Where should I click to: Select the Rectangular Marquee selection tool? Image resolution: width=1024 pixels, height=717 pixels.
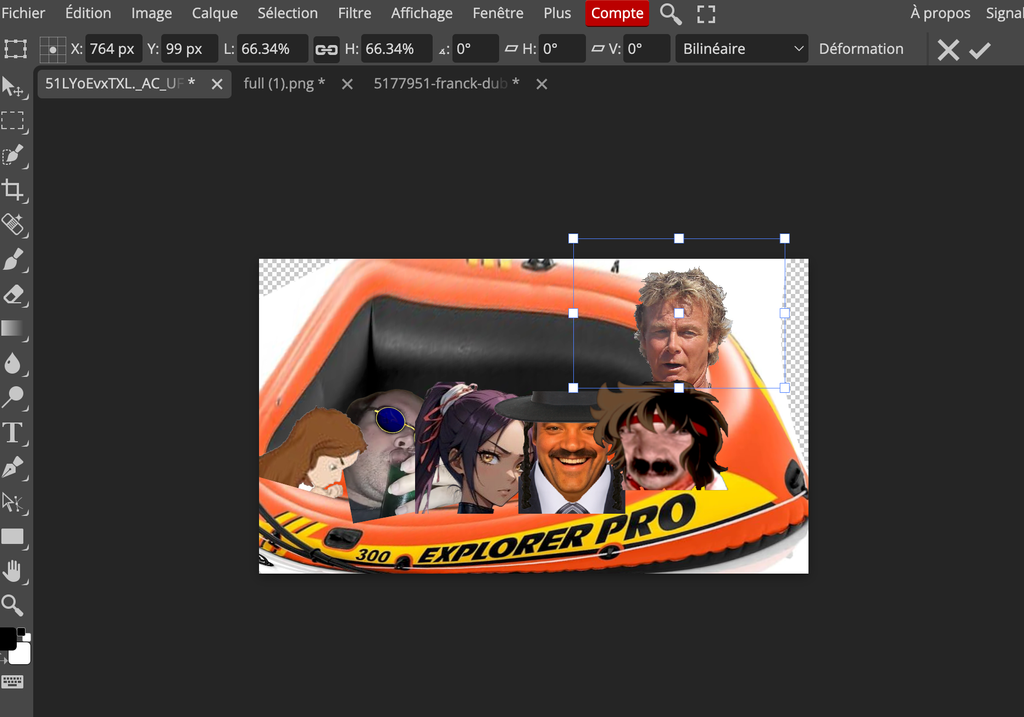pyautogui.click(x=13, y=121)
